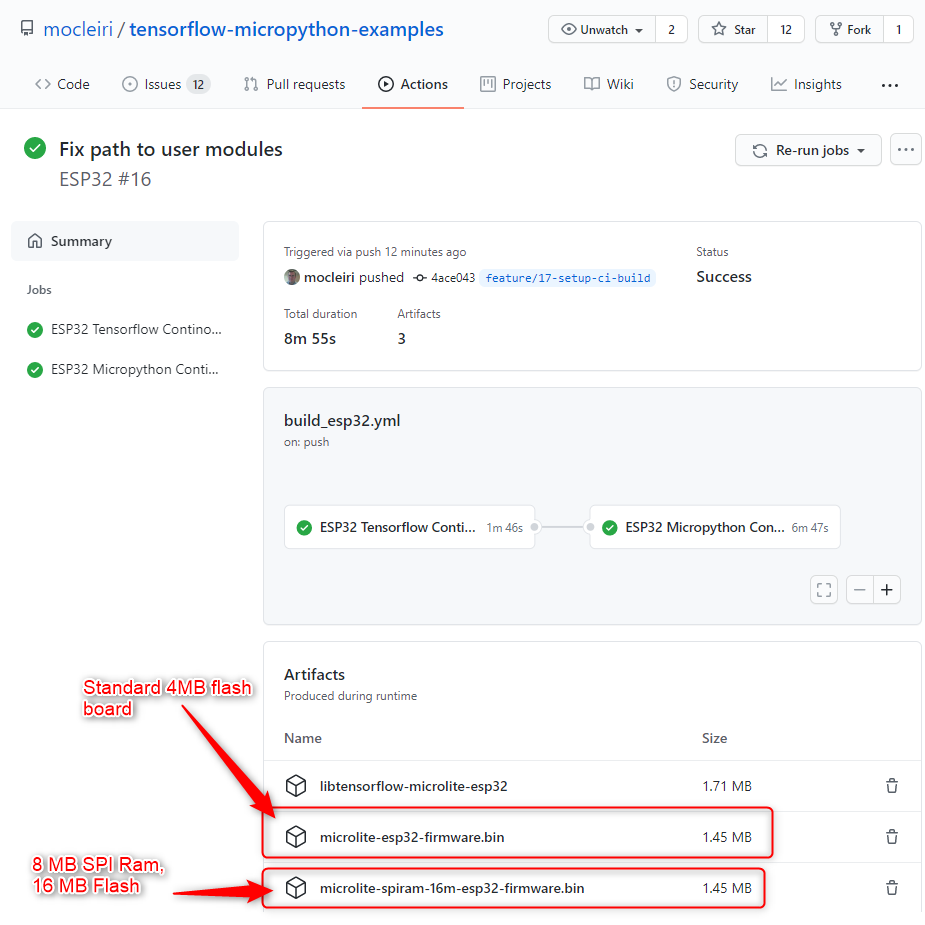Viewport: 925px width, 925px height.
Task: Toggle fullscreen for workflow graph
Action: click(x=824, y=590)
